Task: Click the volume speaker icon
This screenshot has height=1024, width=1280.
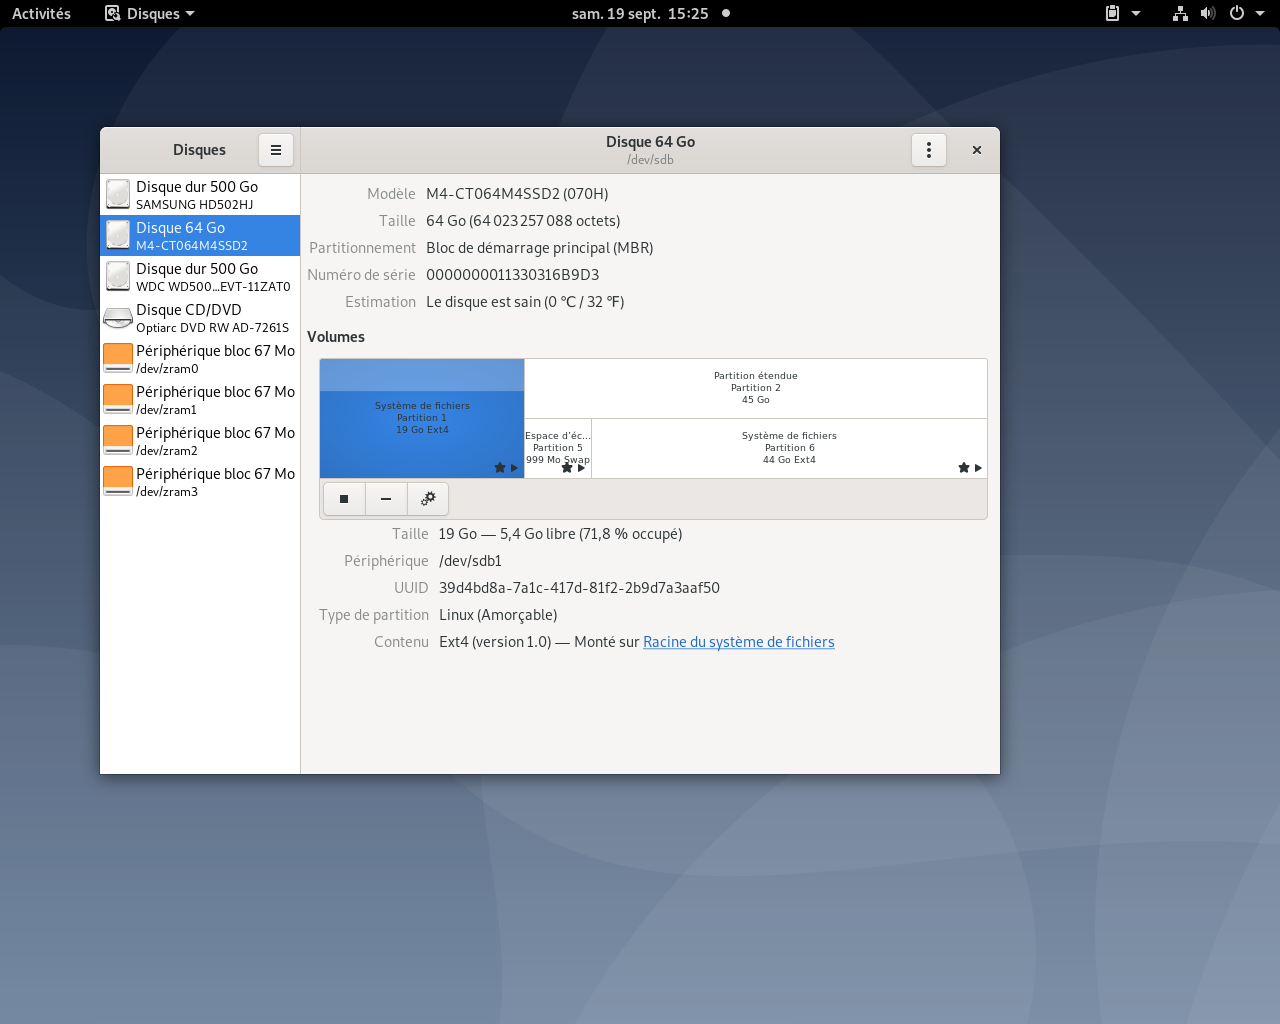Action: click(x=1208, y=13)
